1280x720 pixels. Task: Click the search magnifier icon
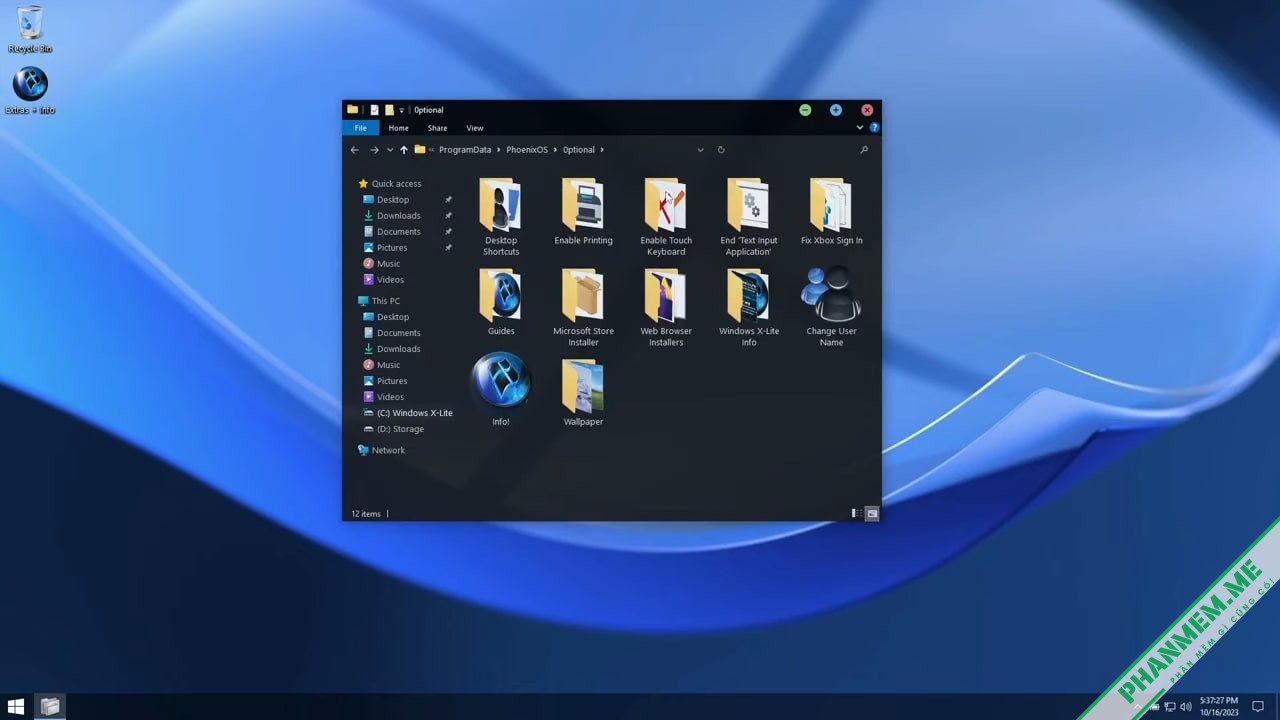864,150
